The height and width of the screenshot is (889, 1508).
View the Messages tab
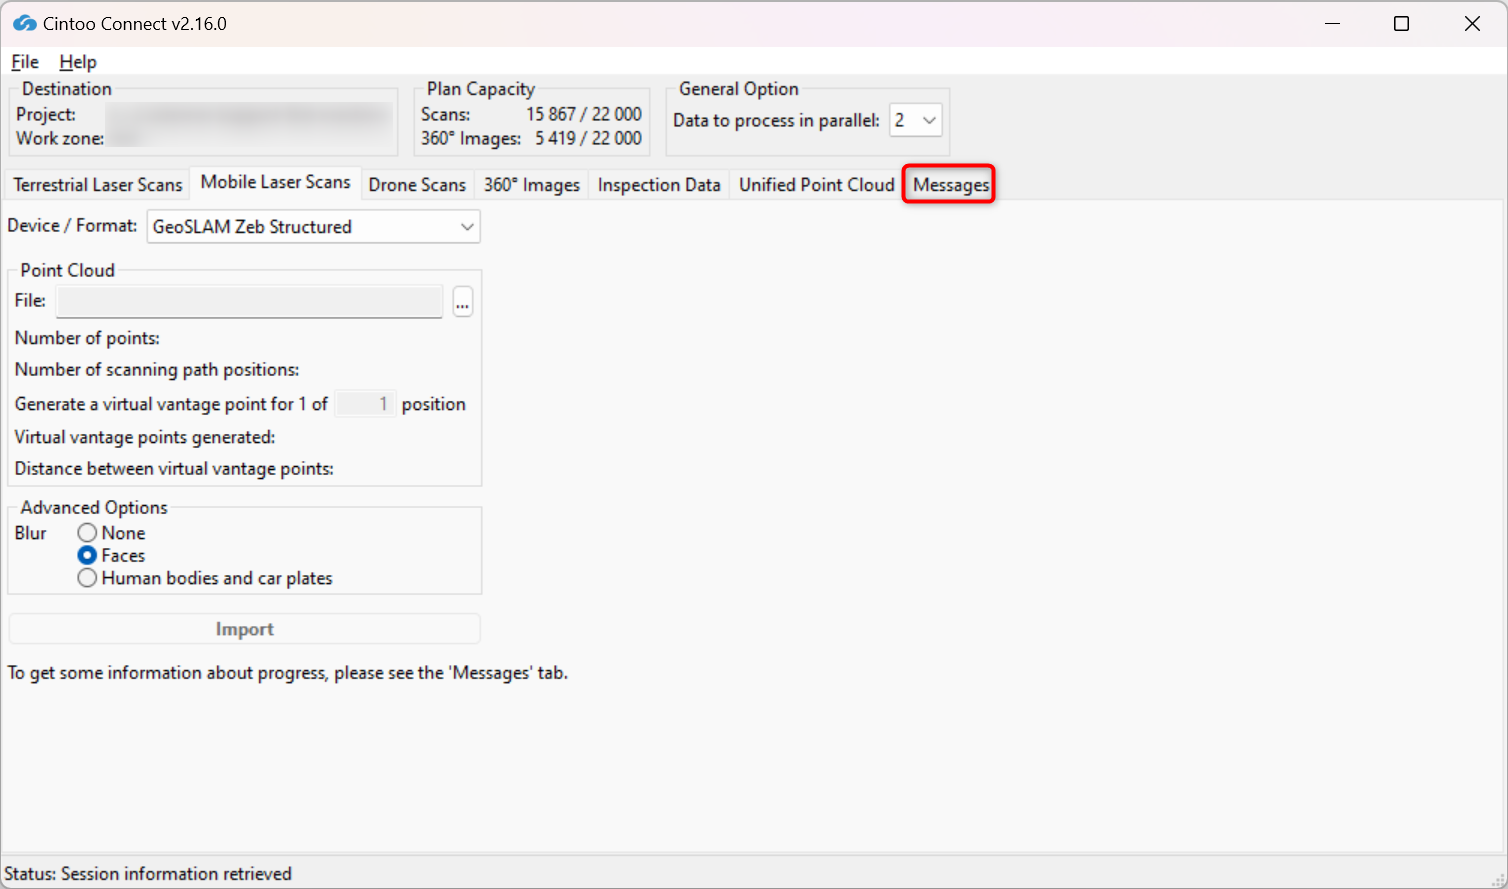coord(950,185)
